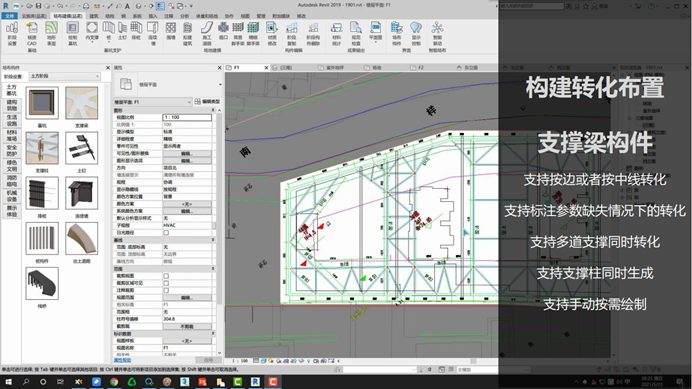Click the 材料统计 ribbon icon
This screenshot has width=692, height=389.
(x=337, y=34)
